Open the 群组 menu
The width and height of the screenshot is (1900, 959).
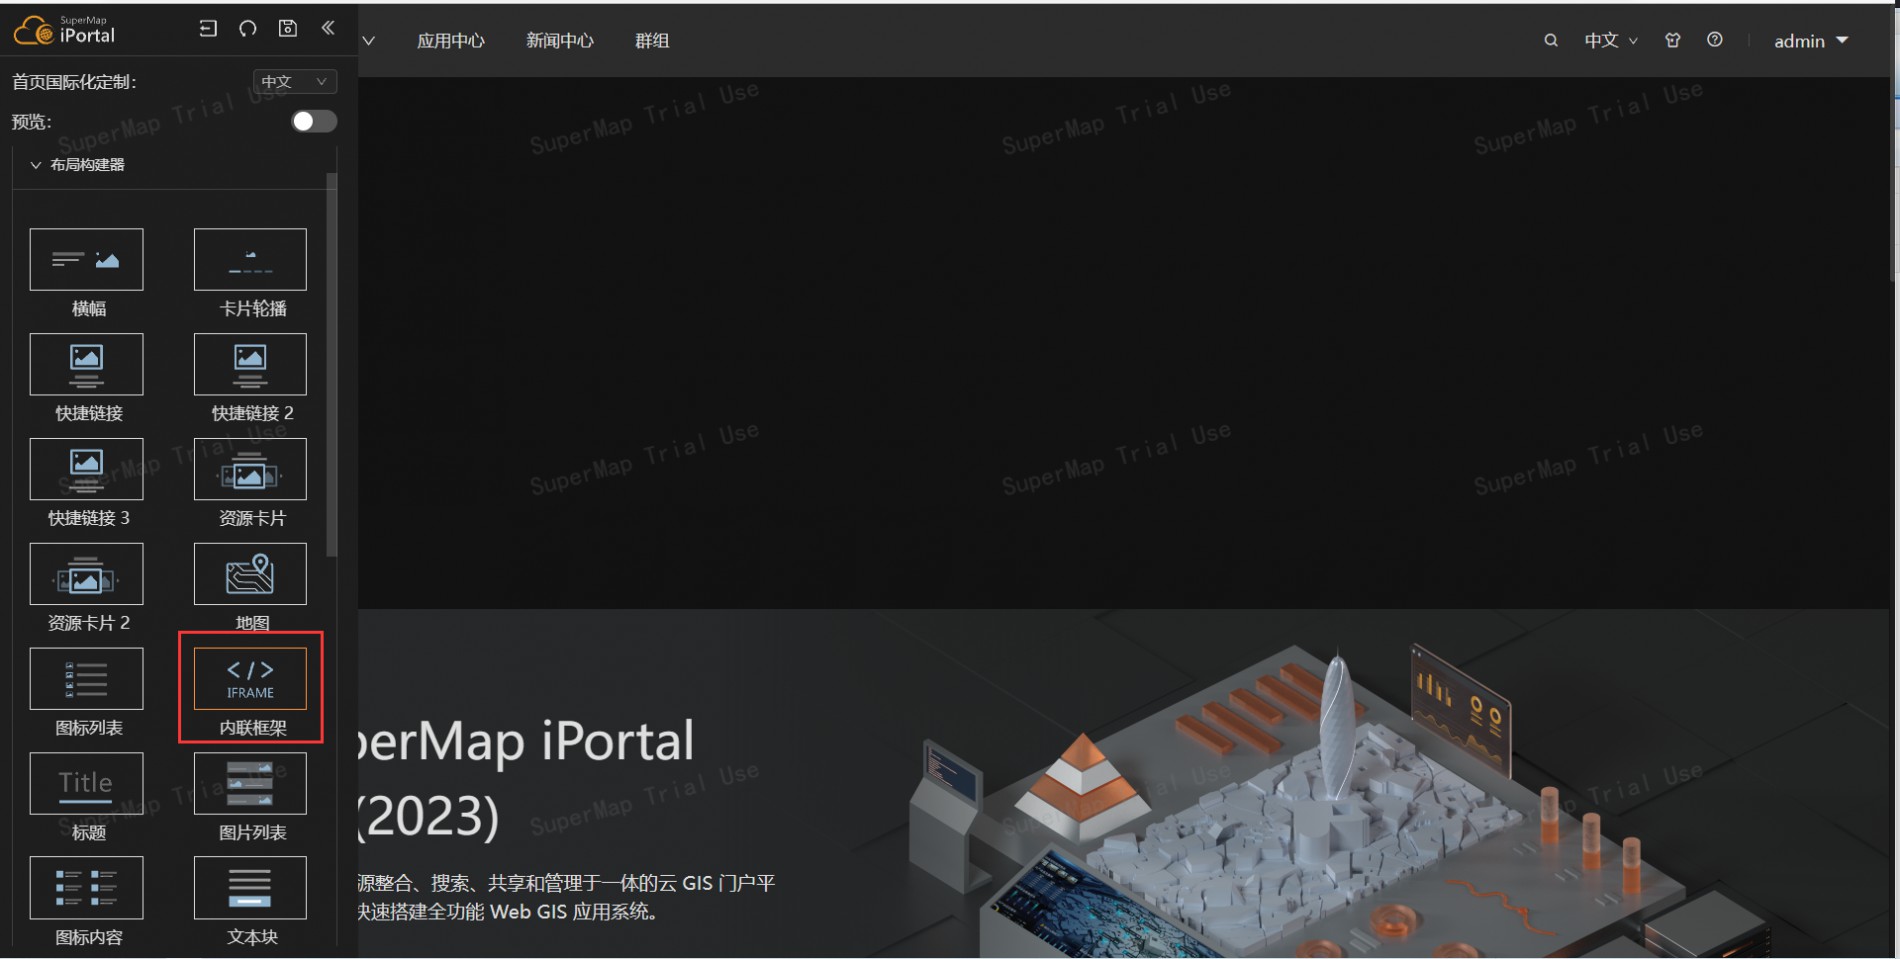click(x=652, y=41)
